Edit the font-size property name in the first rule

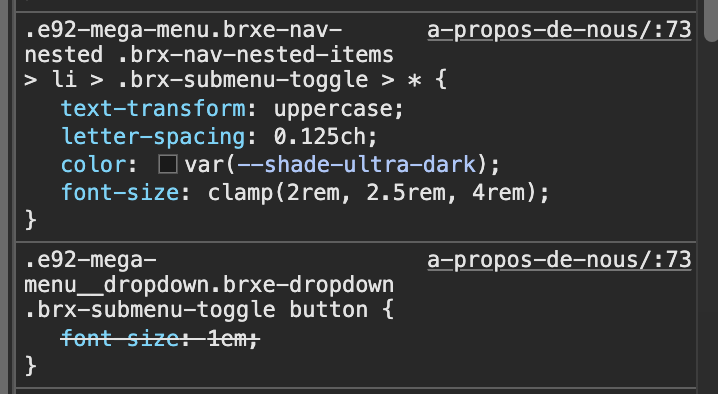120,192
